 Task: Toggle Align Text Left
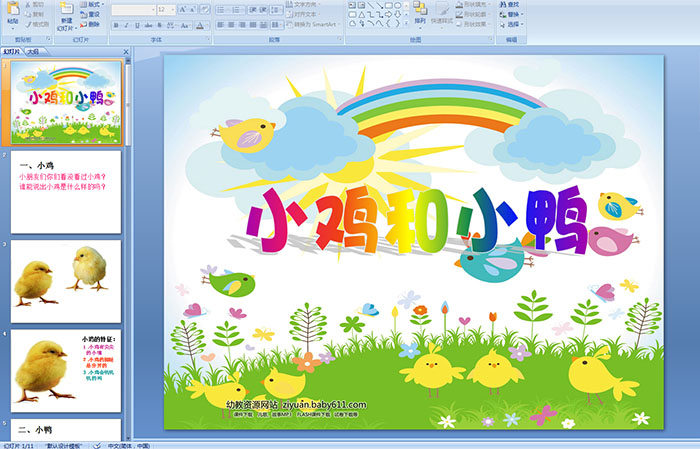coord(221,25)
